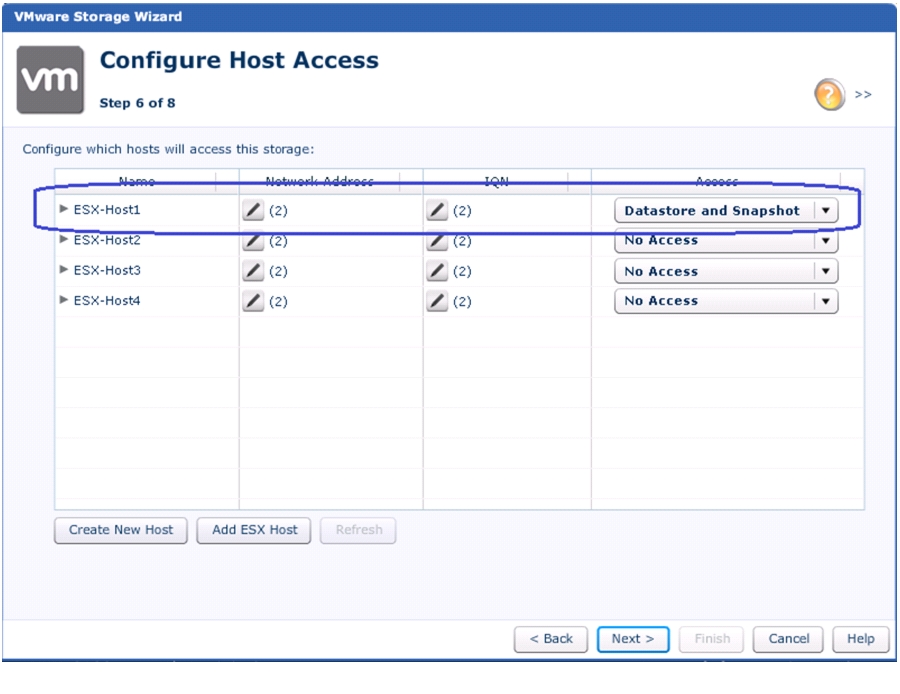
Task: Edit IQN for ESX-Host4
Action: click(437, 301)
